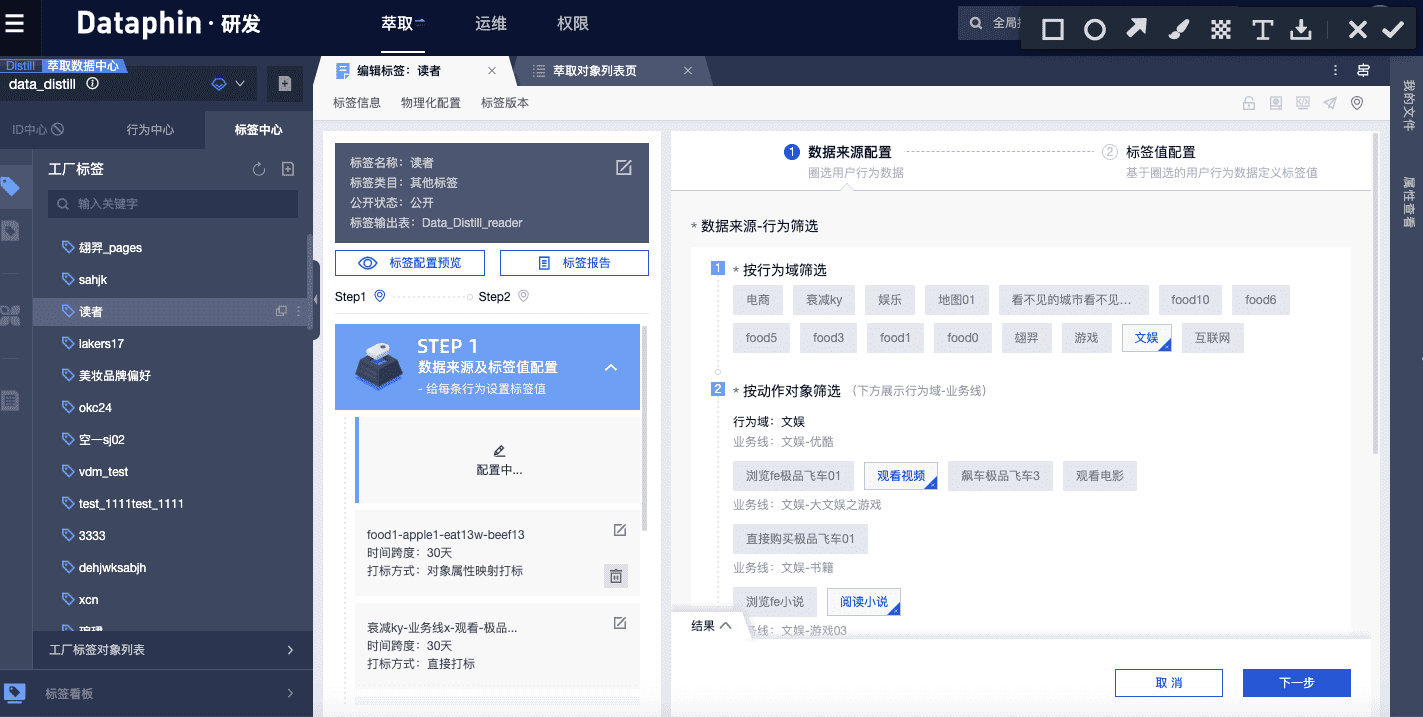Toggle the 阅读小说 selection

pos(863,601)
